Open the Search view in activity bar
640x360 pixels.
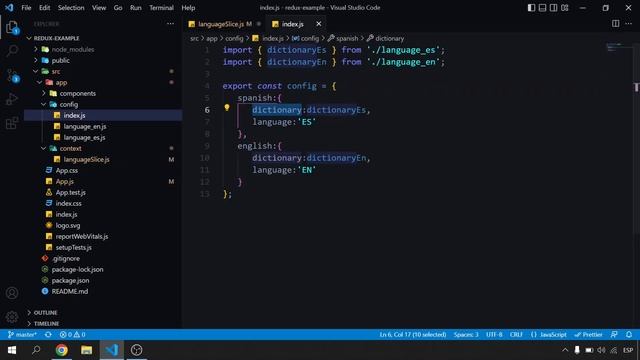[12, 51]
